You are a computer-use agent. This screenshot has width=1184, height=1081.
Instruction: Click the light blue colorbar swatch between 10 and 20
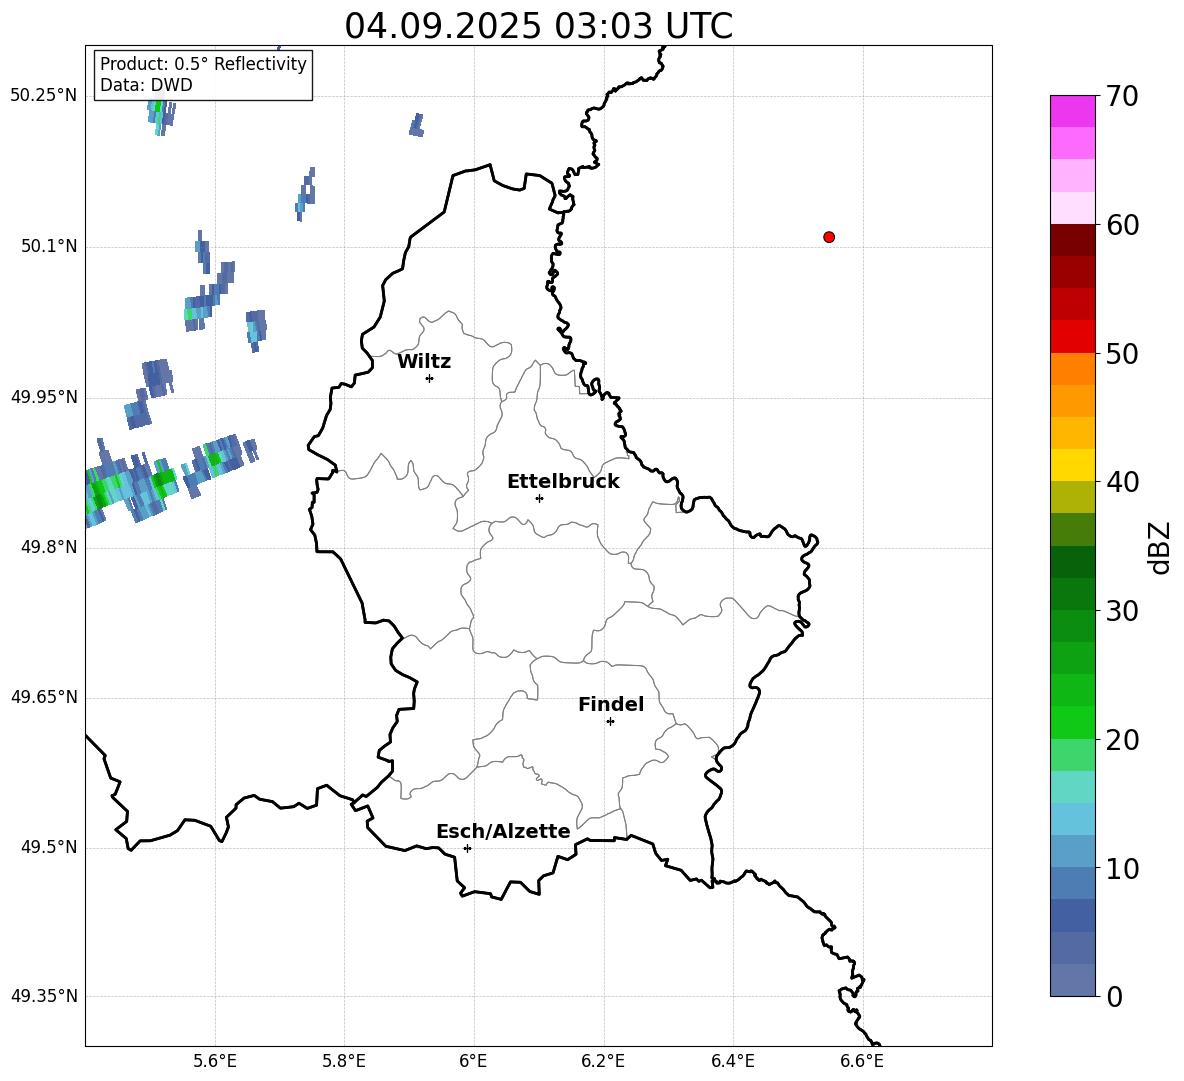pos(1072,819)
